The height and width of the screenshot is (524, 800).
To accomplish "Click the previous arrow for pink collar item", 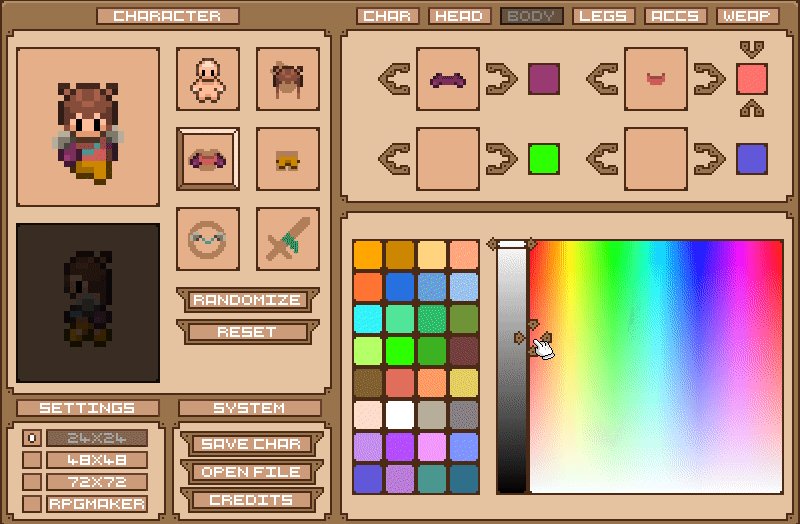I will pyautogui.click(x=603, y=79).
